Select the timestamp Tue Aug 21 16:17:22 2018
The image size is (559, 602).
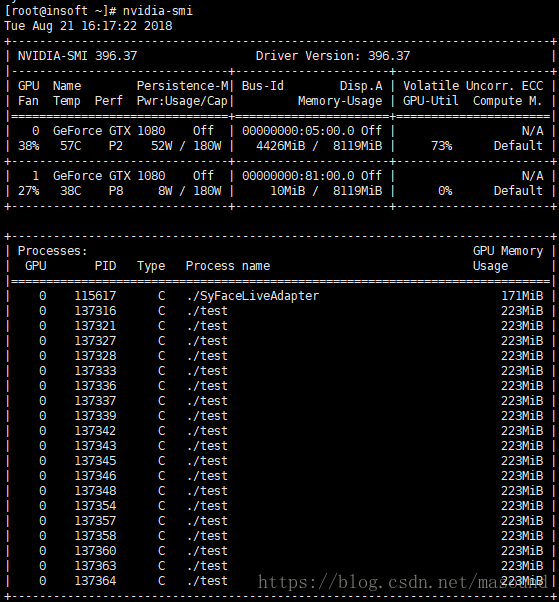point(88,26)
